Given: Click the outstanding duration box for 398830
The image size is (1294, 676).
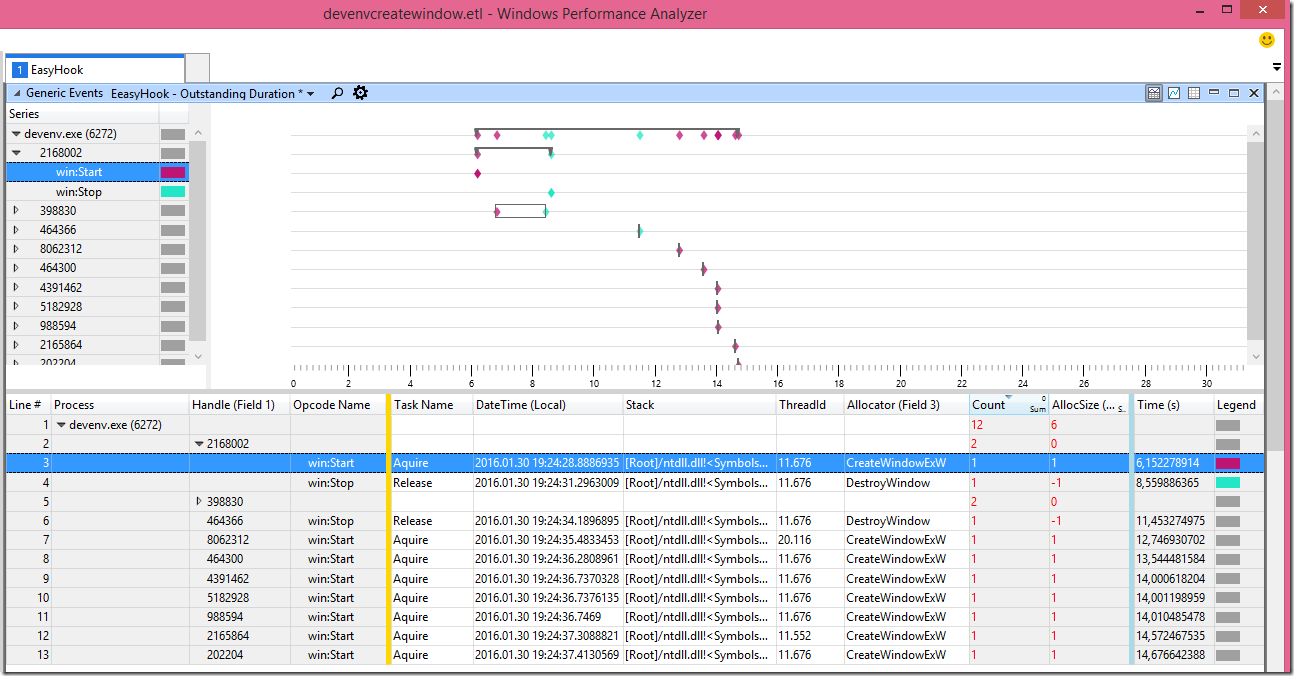Looking at the screenshot, I should [x=520, y=211].
